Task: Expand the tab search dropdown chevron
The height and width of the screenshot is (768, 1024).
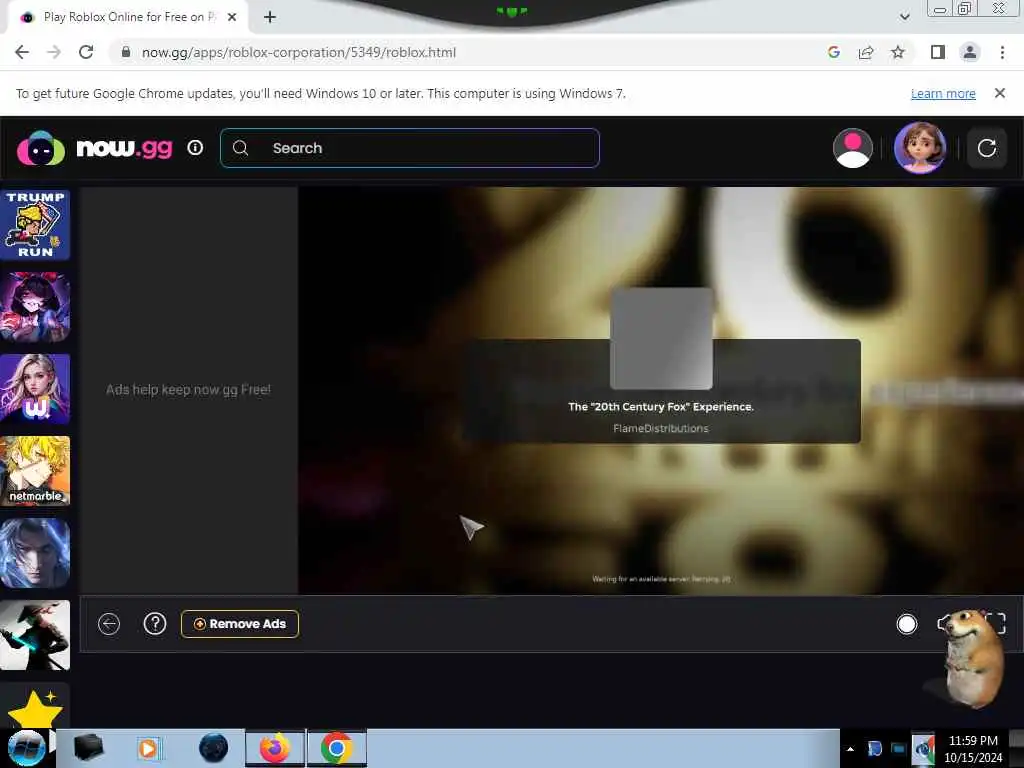Action: point(904,17)
